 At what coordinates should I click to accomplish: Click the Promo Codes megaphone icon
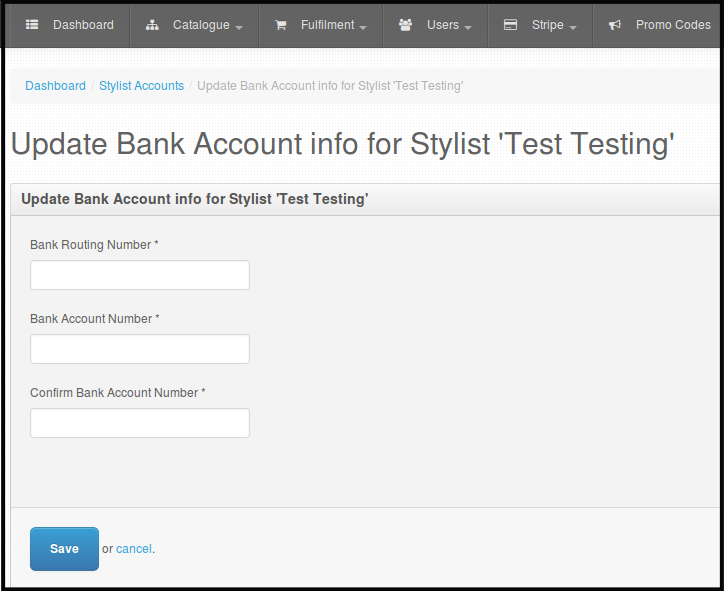(x=615, y=25)
